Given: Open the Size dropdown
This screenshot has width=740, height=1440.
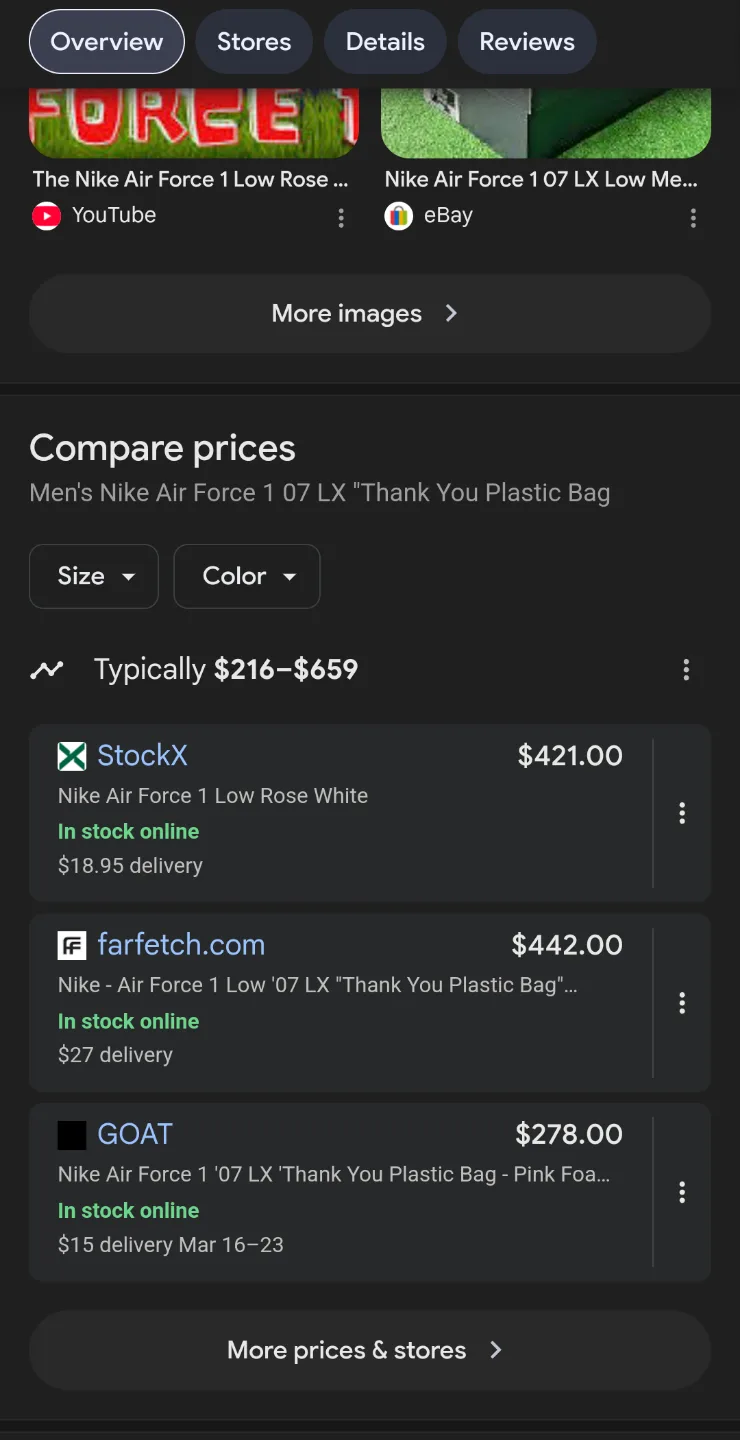Looking at the screenshot, I should point(93,576).
